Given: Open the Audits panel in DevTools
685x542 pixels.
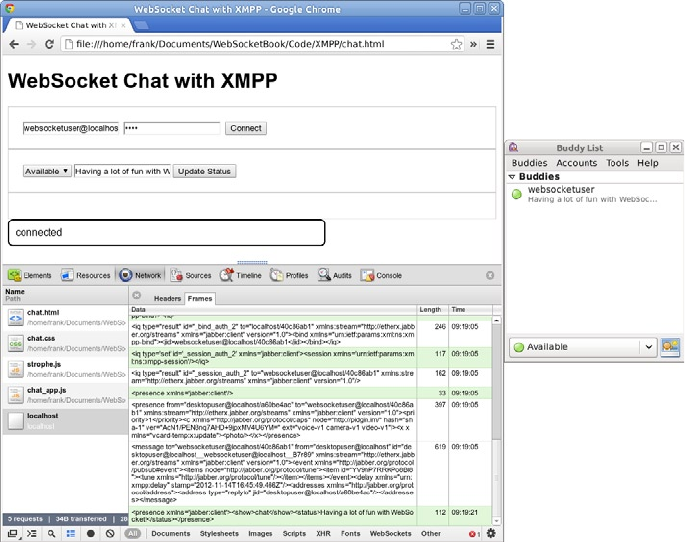Looking at the screenshot, I should (335, 275).
